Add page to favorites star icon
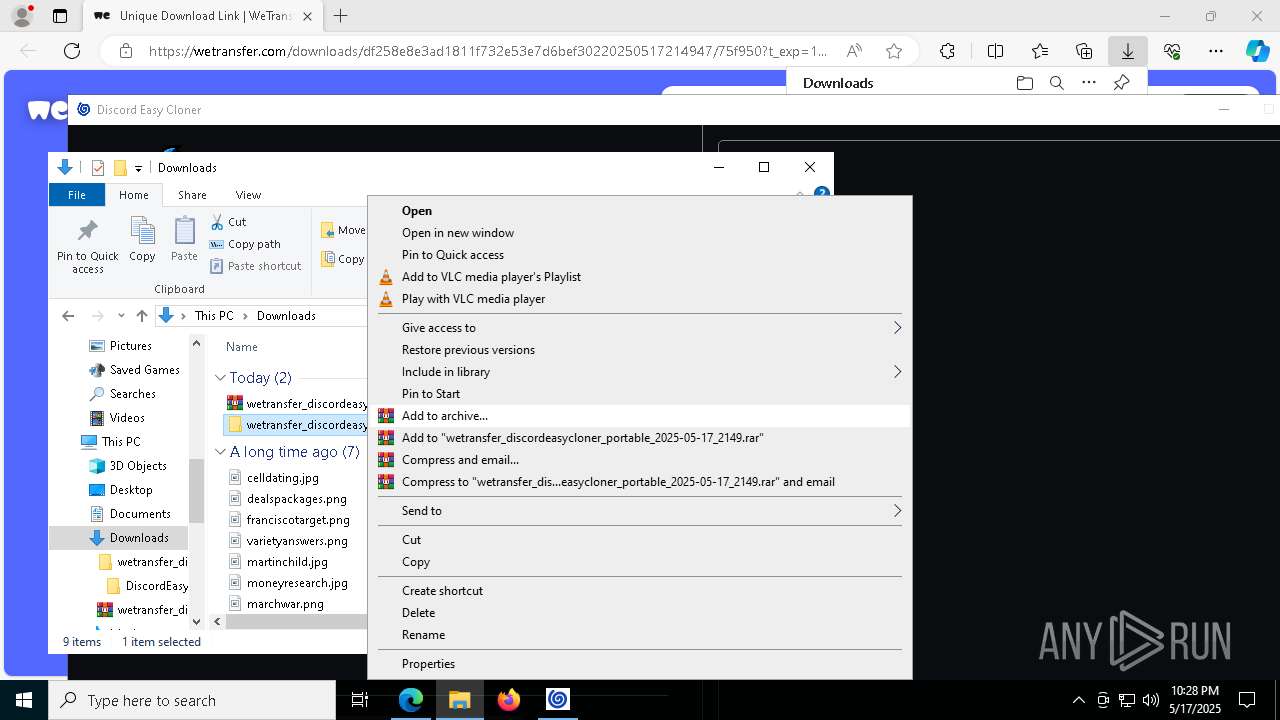 [894, 51]
